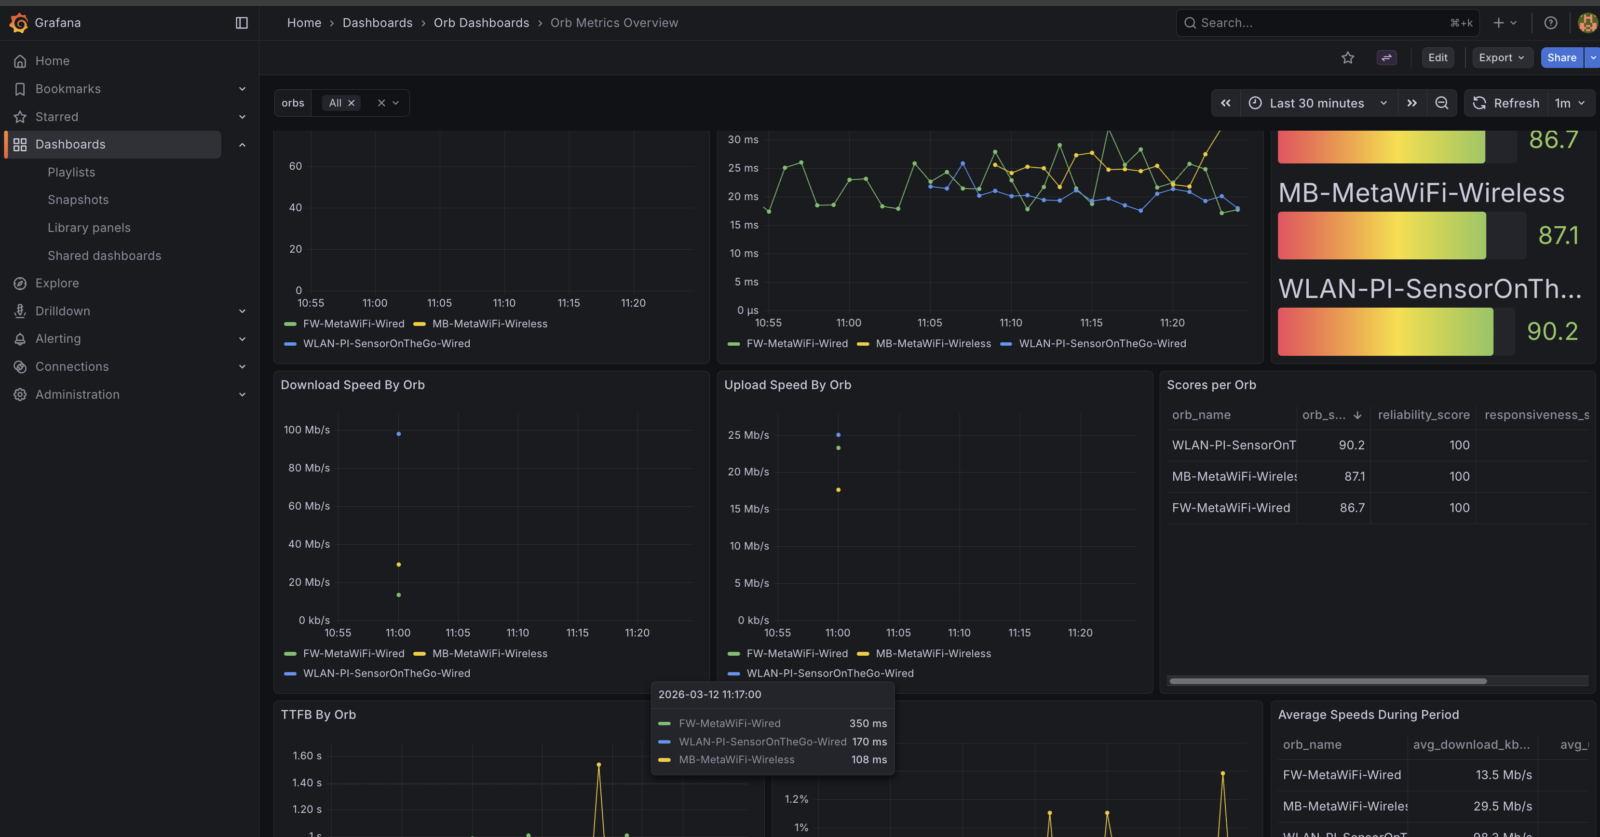Toggle WLAN-PI-SensorOnTheGo-Wired series in latency chart legend
Viewport: 1600px width, 837px height.
1102,344
